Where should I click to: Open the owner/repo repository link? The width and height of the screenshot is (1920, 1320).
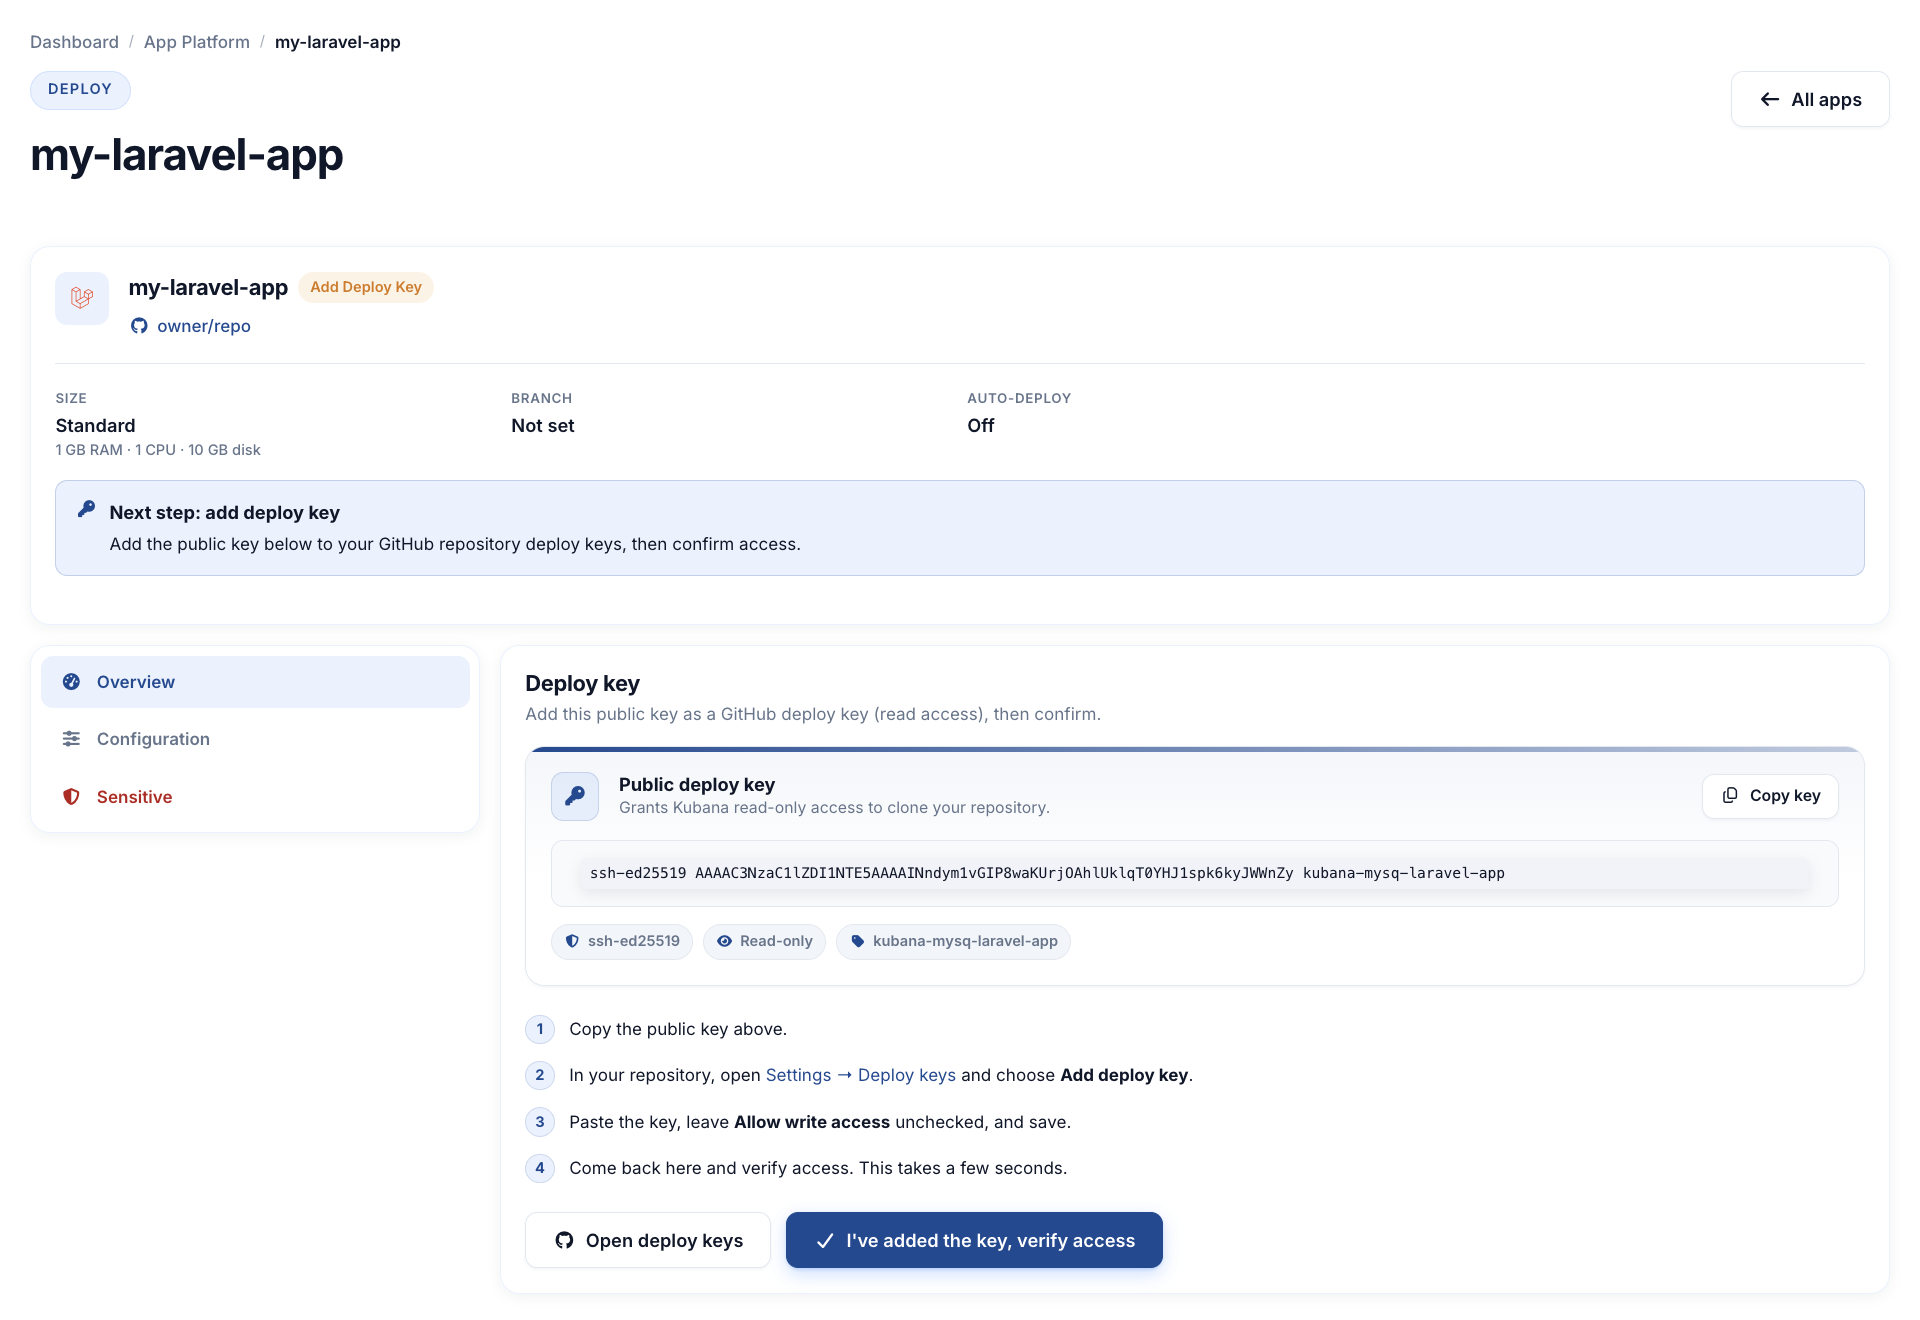point(204,326)
